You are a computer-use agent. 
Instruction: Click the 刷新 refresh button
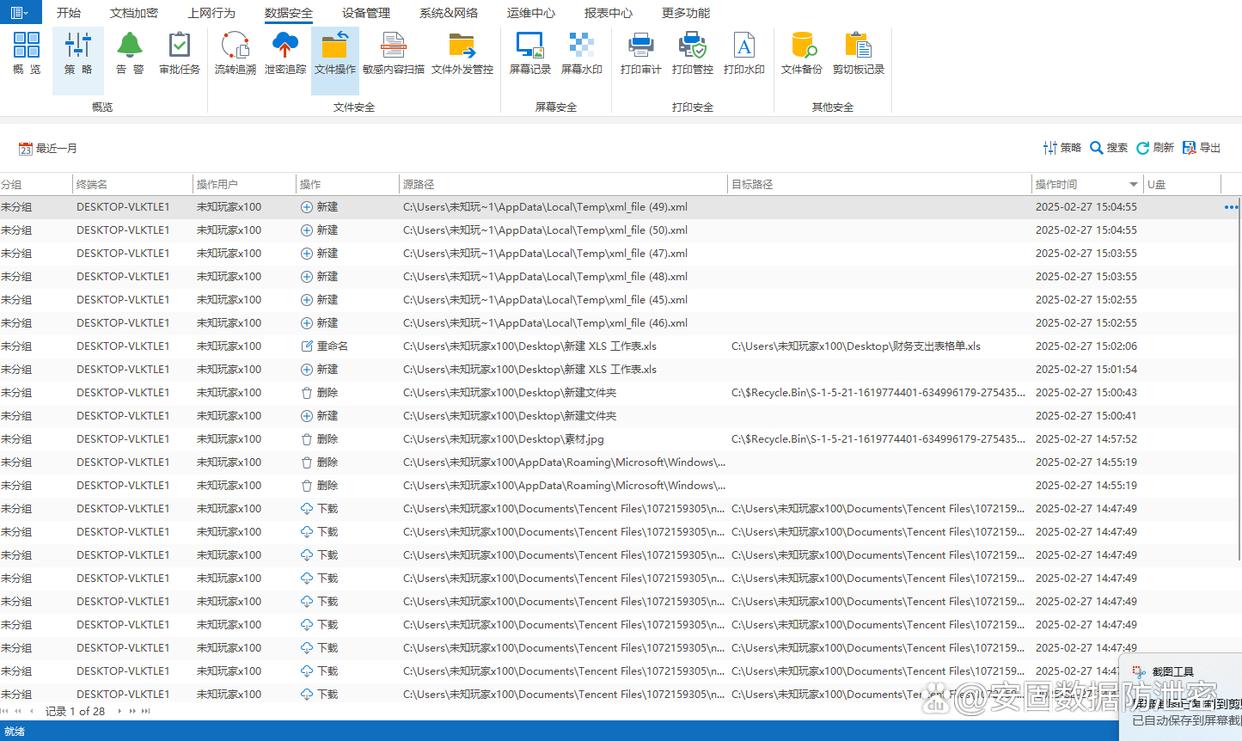click(1155, 148)
